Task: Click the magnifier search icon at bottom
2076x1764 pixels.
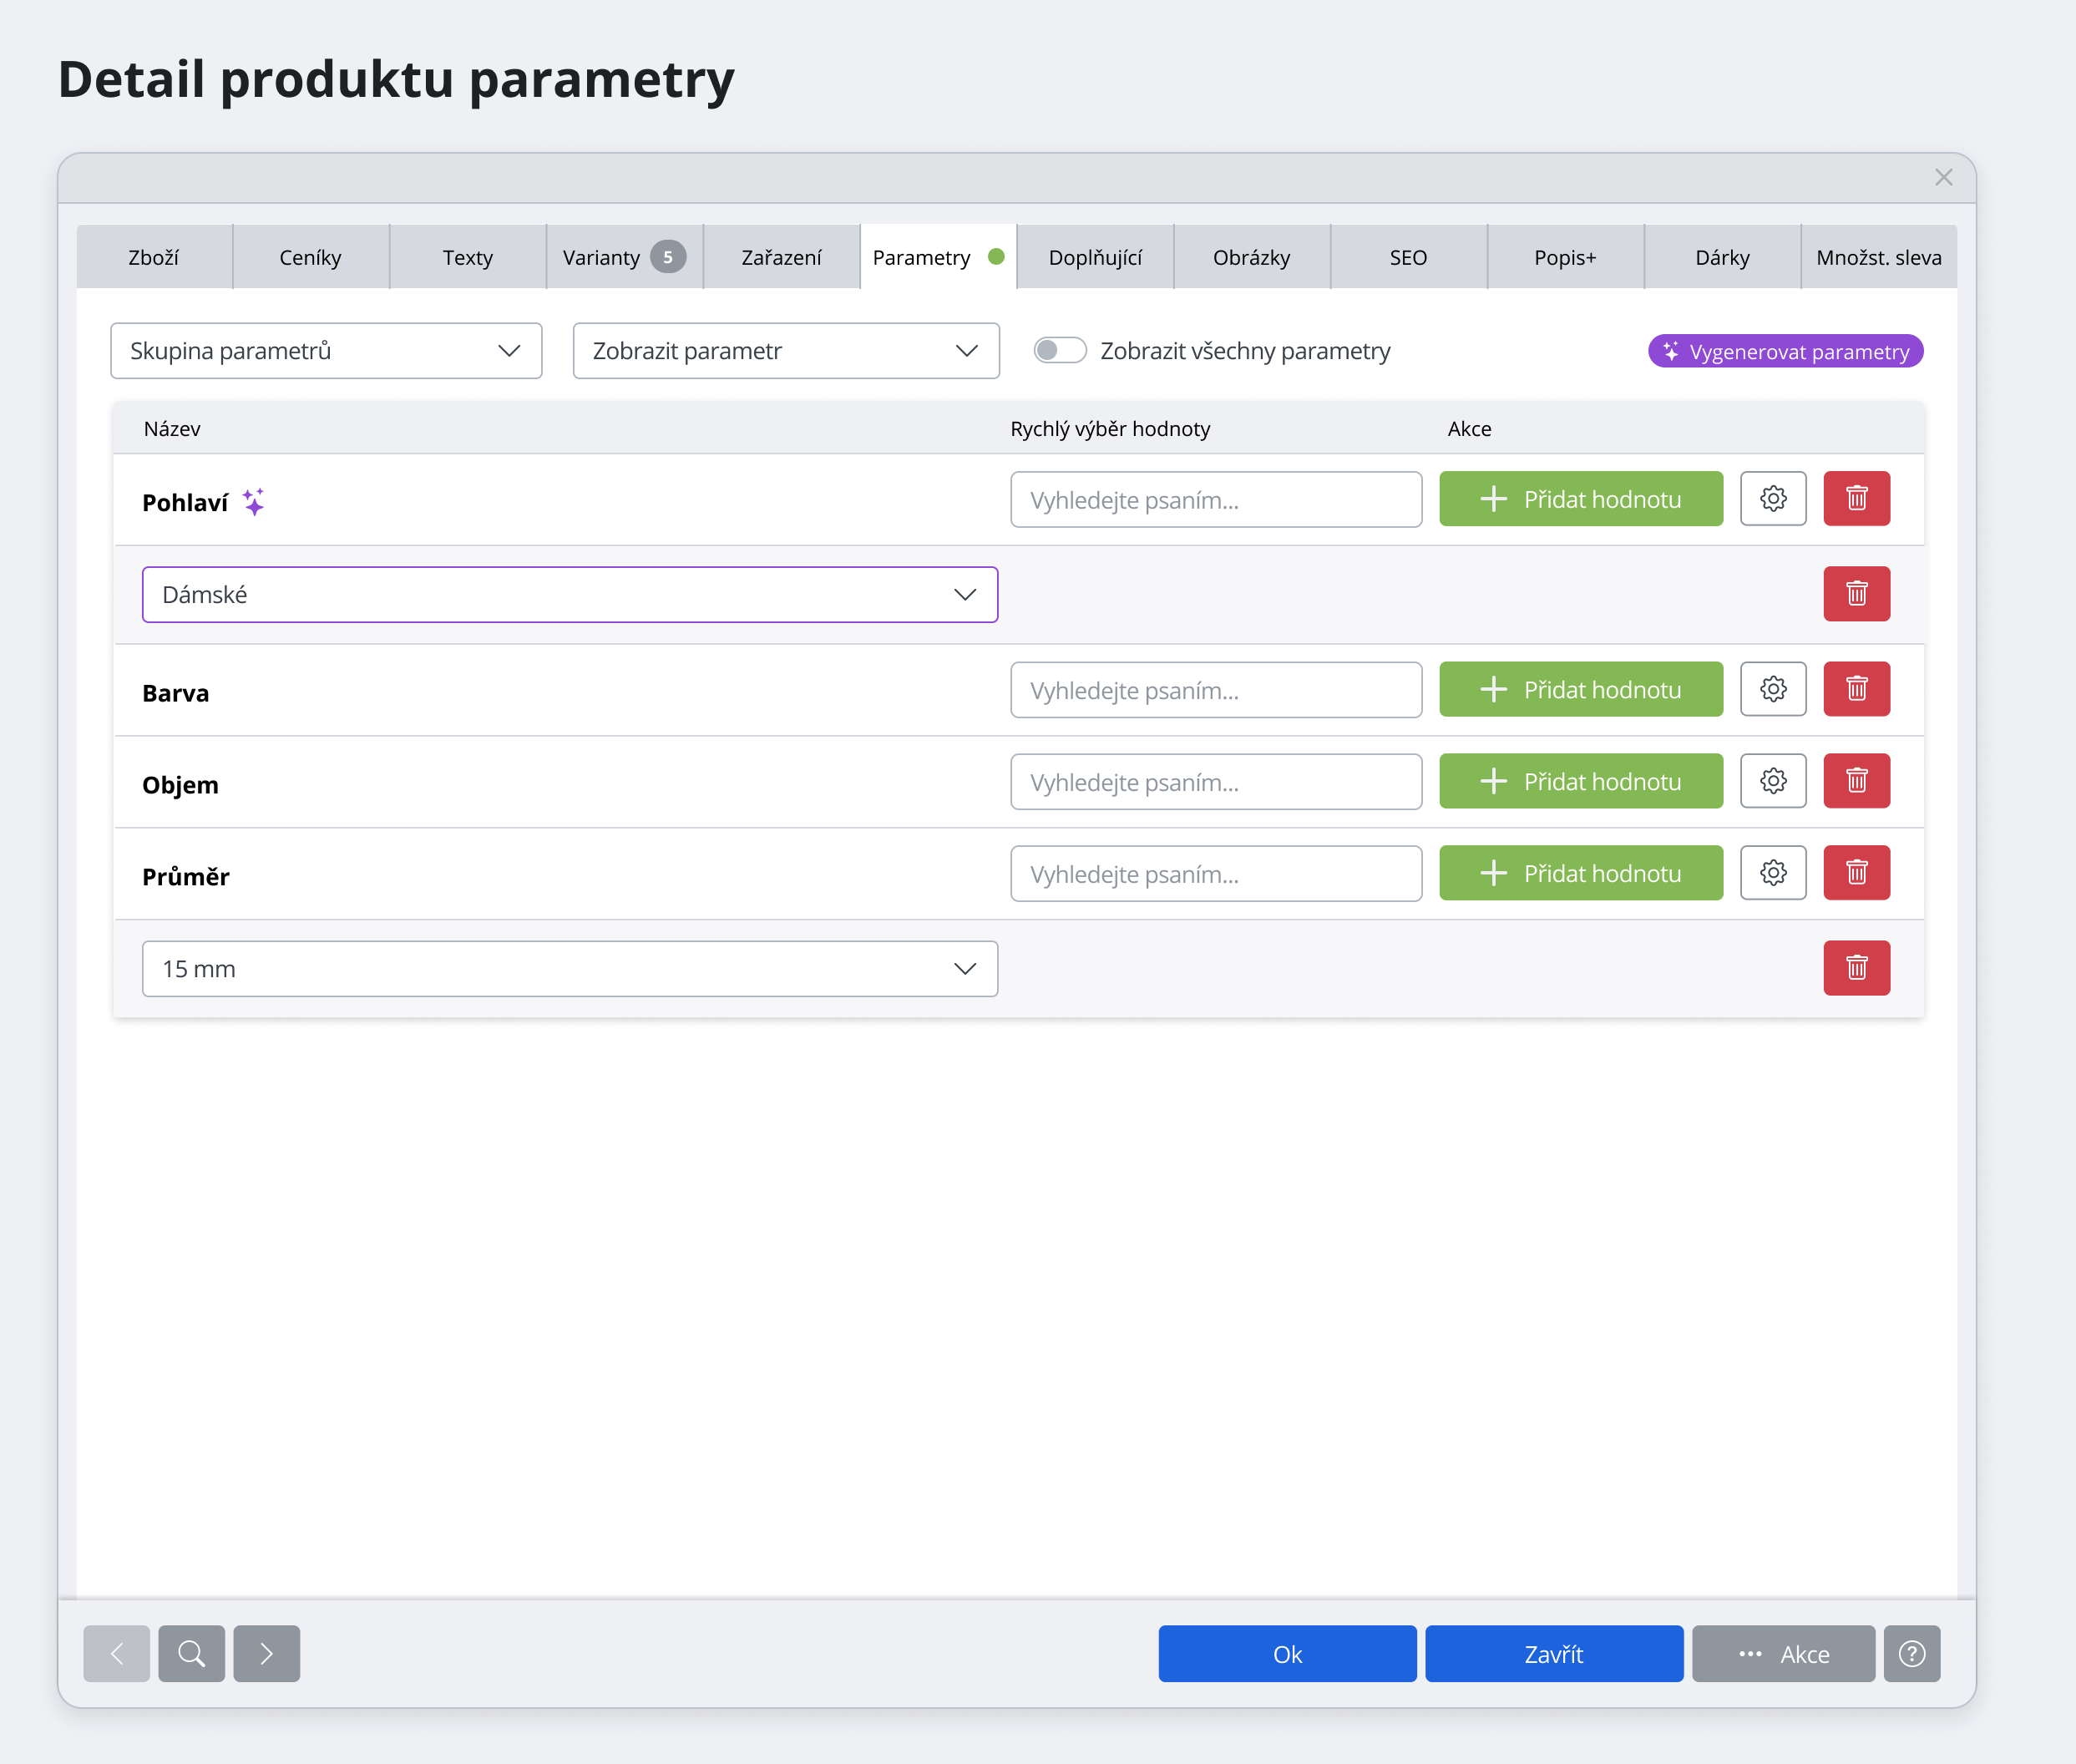Action: (191, 1653)
